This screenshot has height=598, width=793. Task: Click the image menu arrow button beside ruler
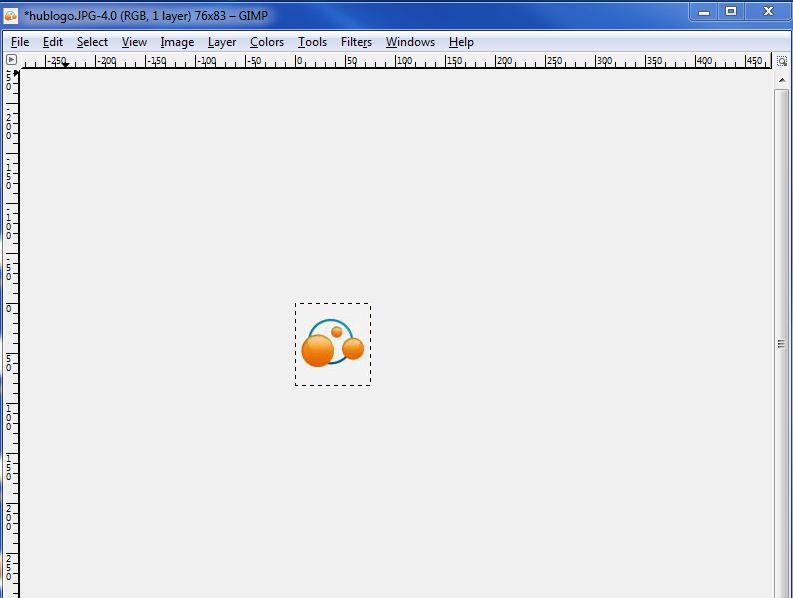click(11, 60)
